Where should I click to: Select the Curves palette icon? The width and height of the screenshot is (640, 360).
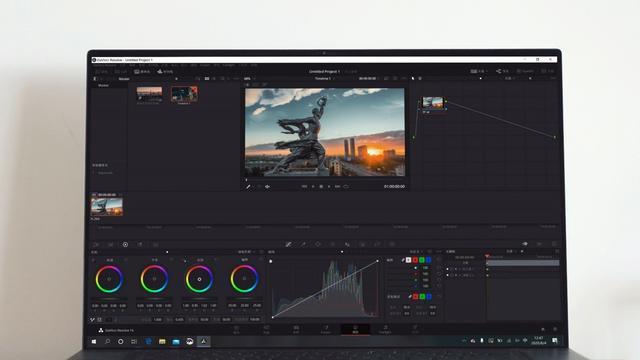(288, 244)
